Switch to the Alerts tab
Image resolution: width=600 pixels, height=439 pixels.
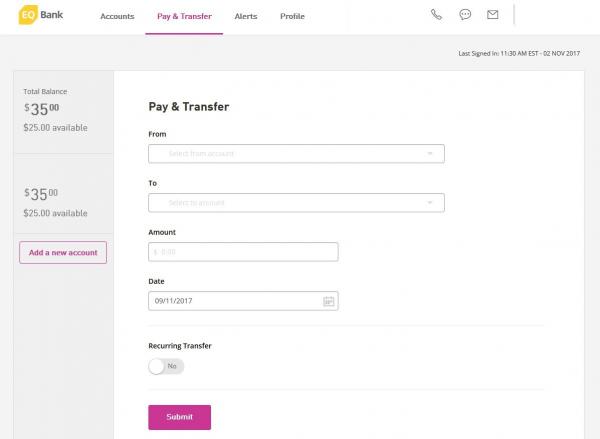click(x=245, y=17)
